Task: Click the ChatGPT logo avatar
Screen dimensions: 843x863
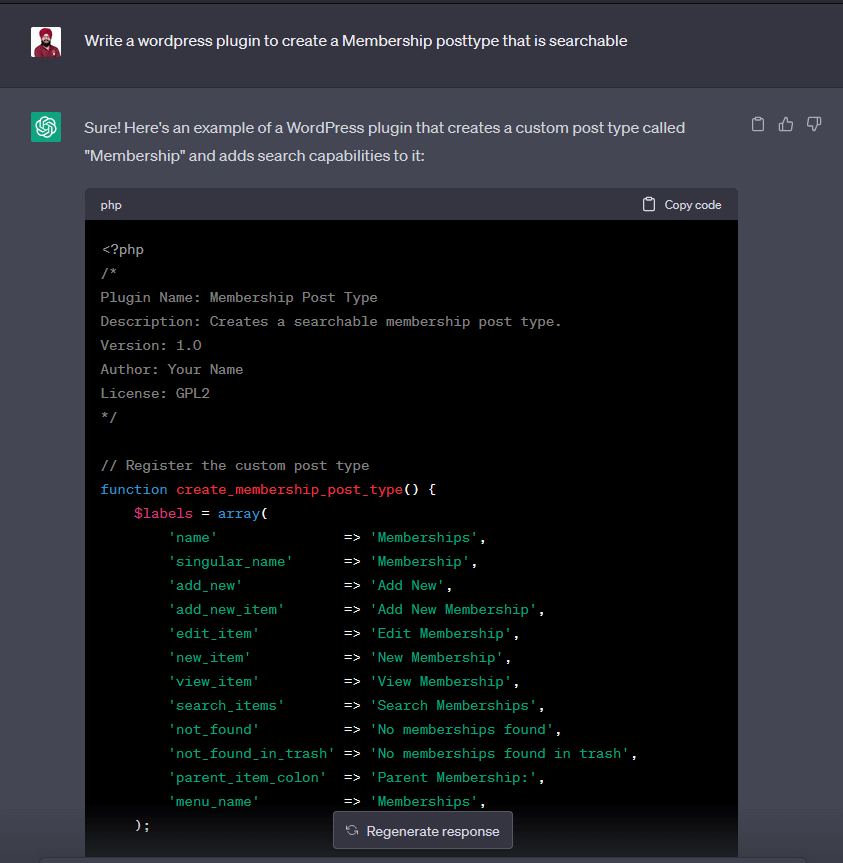Action: (x=46, y=127)
